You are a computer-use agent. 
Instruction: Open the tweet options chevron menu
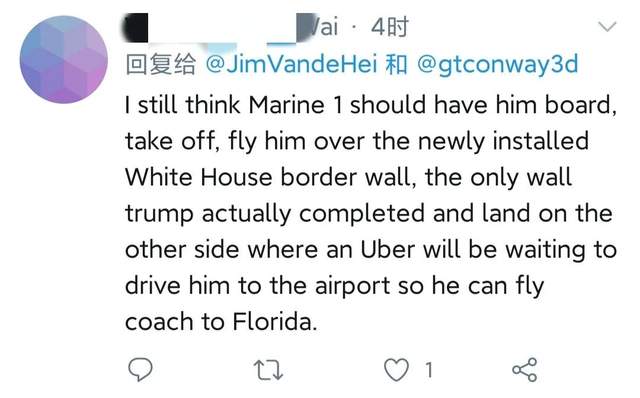(607, 27)
